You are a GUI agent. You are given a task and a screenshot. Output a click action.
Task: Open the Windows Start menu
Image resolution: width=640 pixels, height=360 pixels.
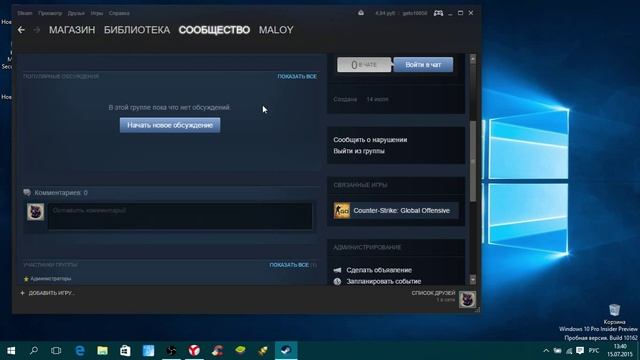coord(11,351)
